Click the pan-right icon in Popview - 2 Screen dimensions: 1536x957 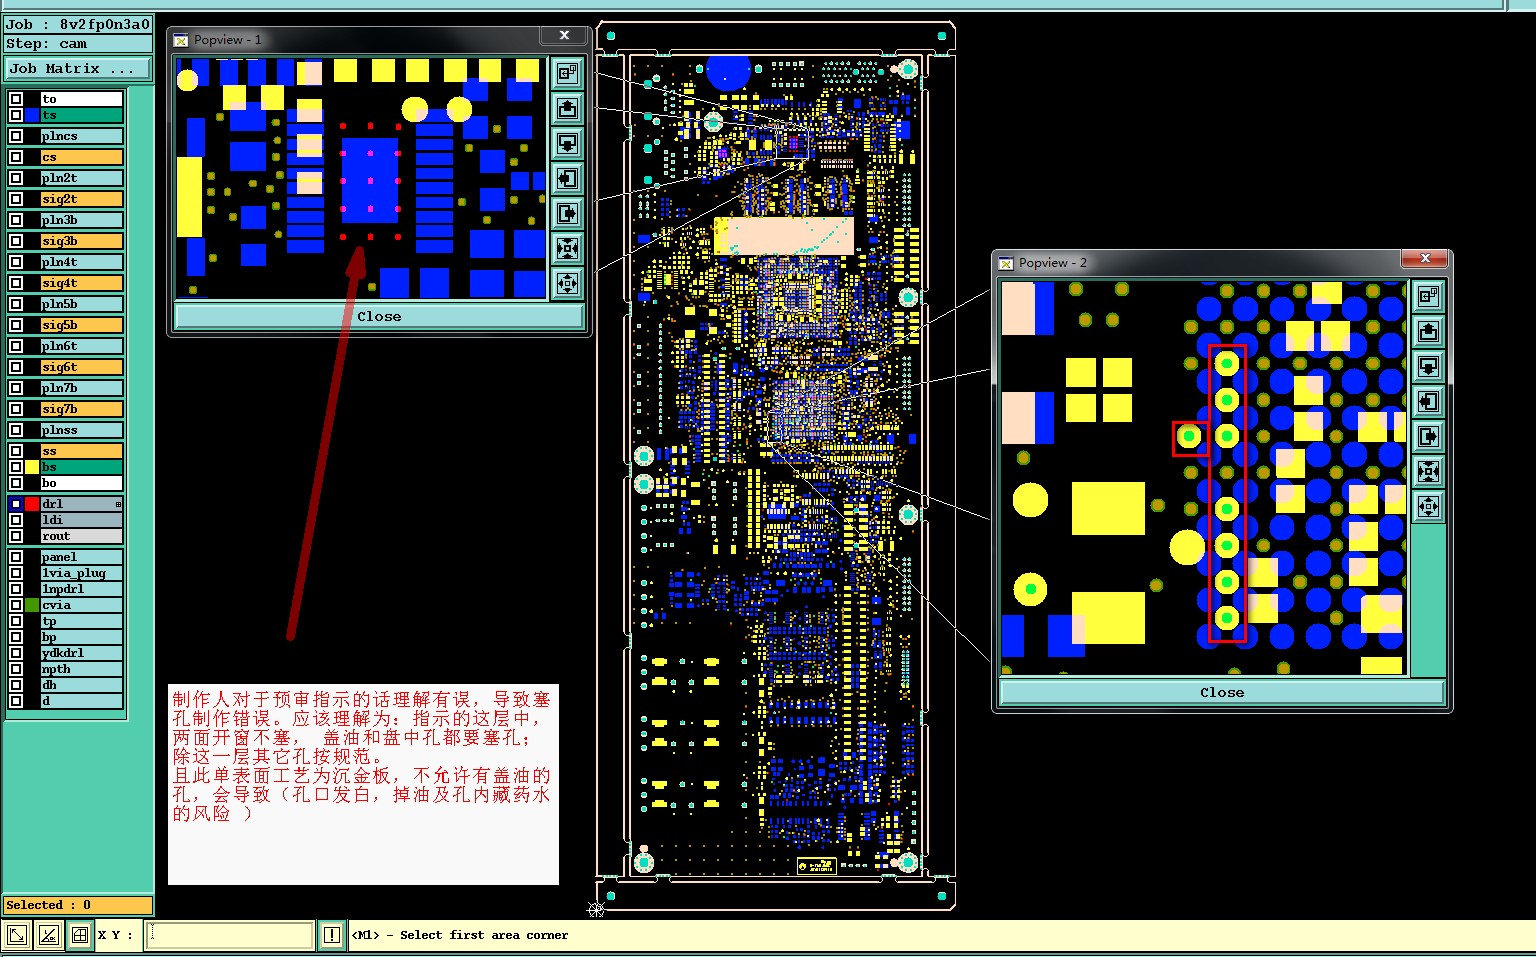click(1428, 436)
